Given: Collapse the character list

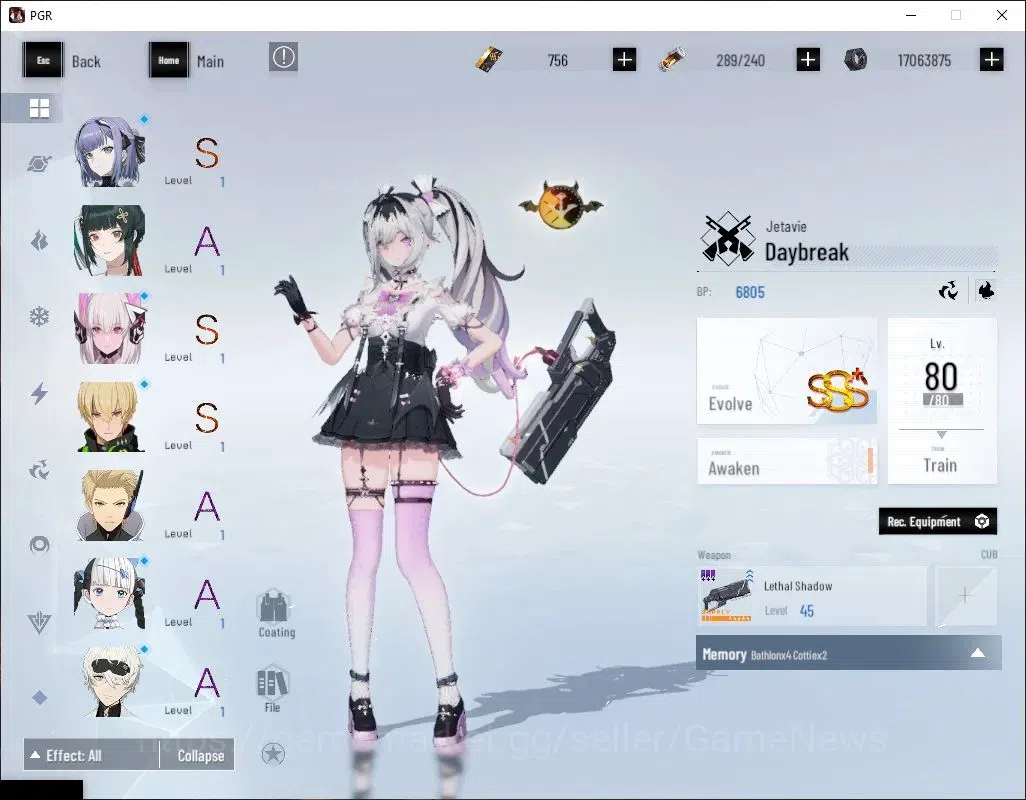Looking at the screenshot, I should pos(200,756).
